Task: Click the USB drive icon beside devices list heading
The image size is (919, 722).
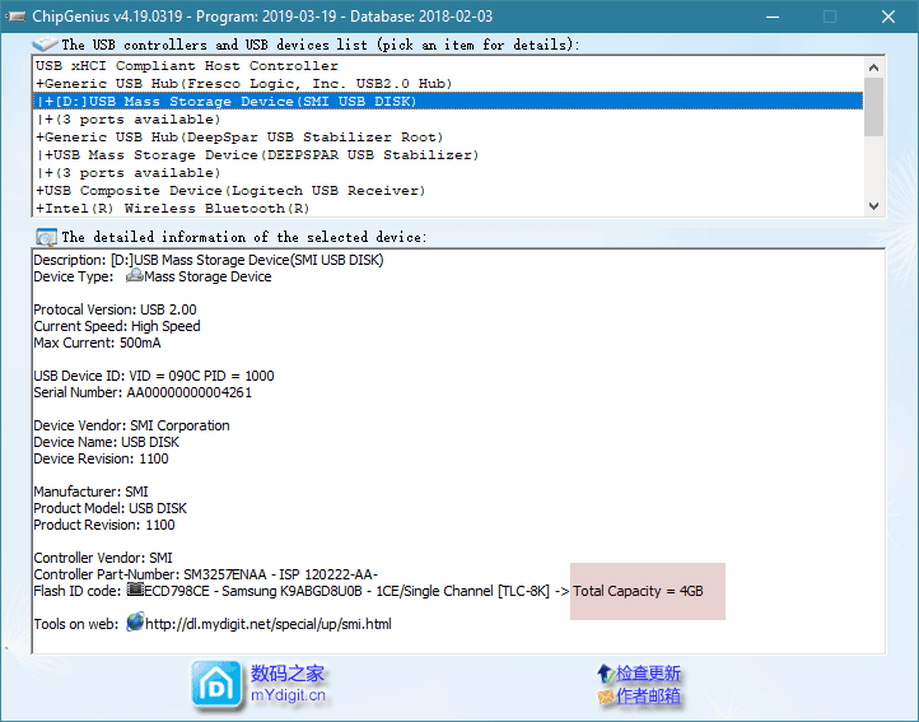Action: pos(45,44)
